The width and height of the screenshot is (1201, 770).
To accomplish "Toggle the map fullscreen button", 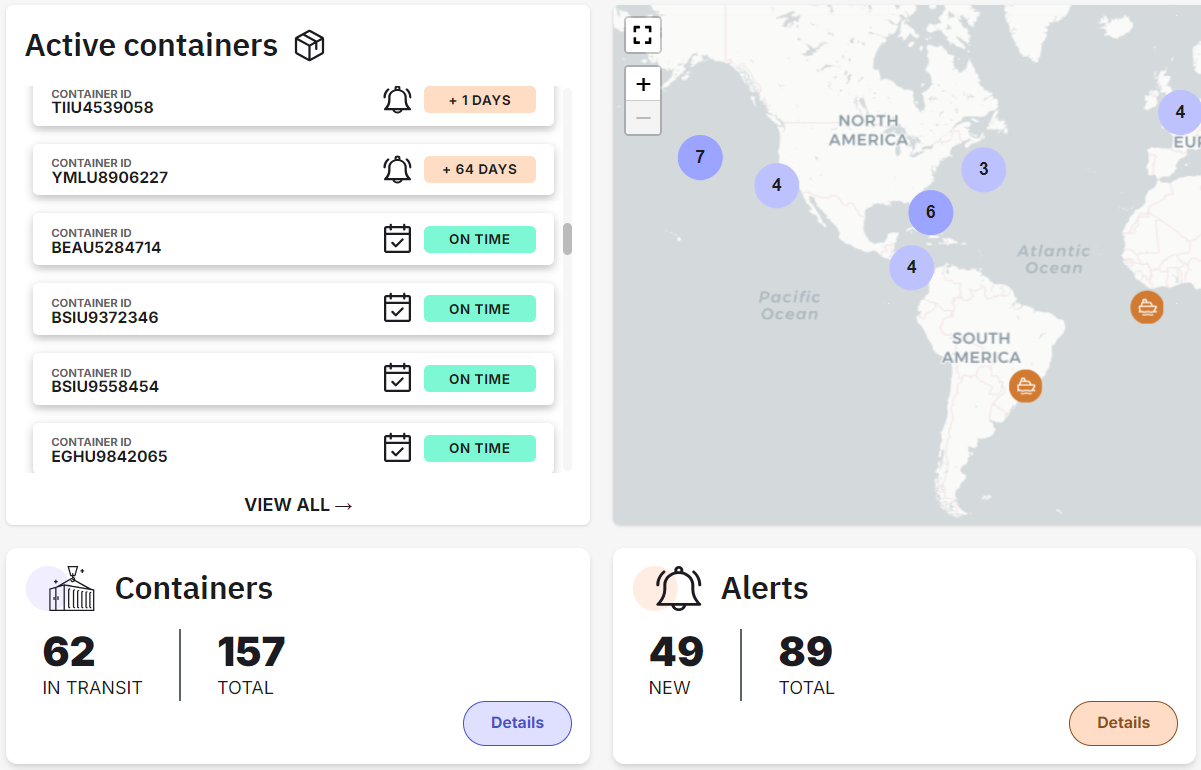I will coord(643,35).
